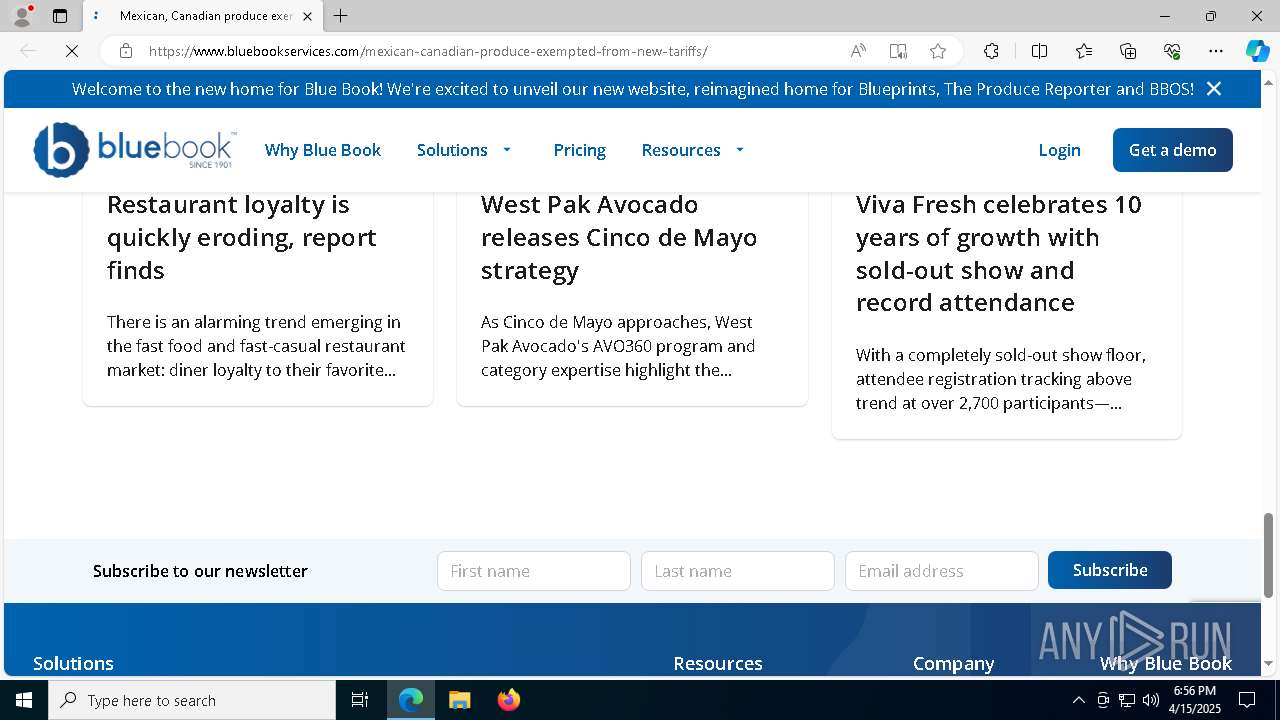Open immersive reader icon
The height and width of the screenshot is (720, 1280).
(x=898, y=51)
